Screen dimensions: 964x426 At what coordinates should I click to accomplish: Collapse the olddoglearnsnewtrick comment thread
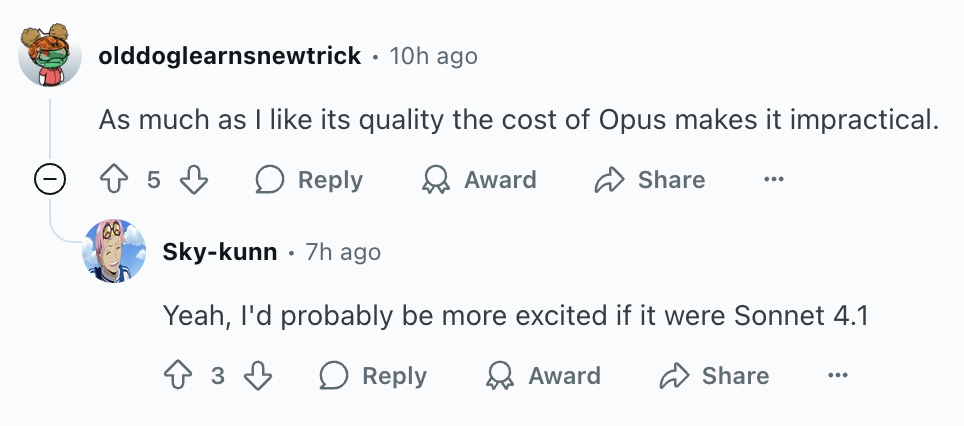tap(50, 179)
